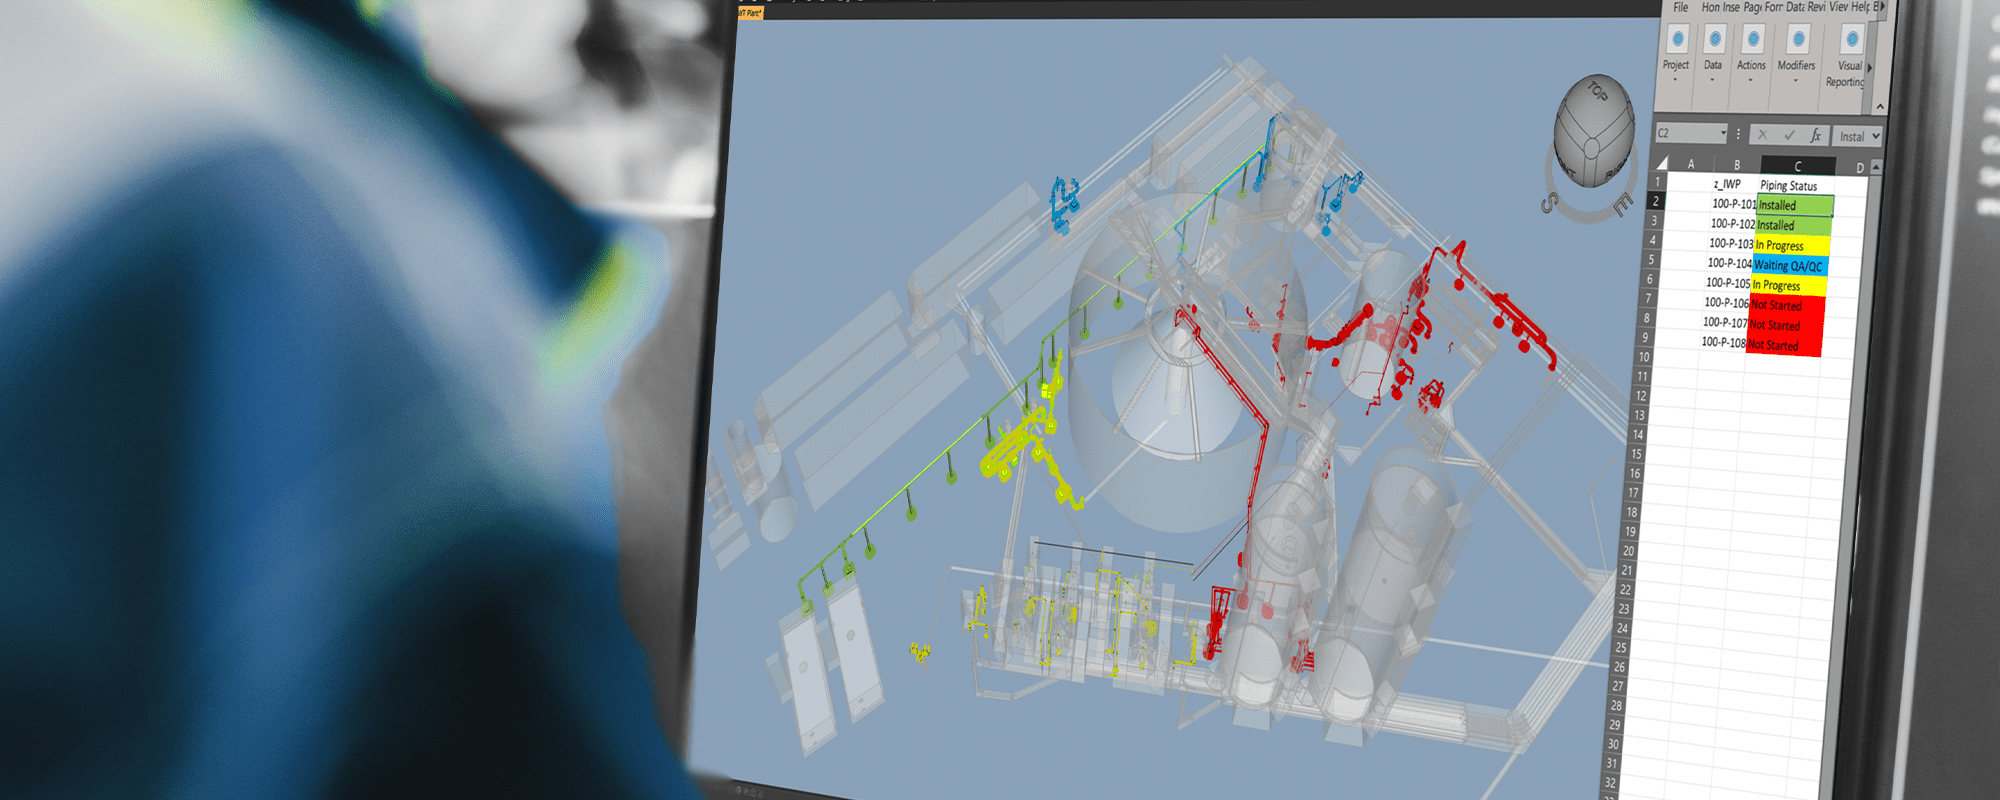
Task: Click the Data ribbon icon
Action: pyautogui.click(x=1714, y=40)
